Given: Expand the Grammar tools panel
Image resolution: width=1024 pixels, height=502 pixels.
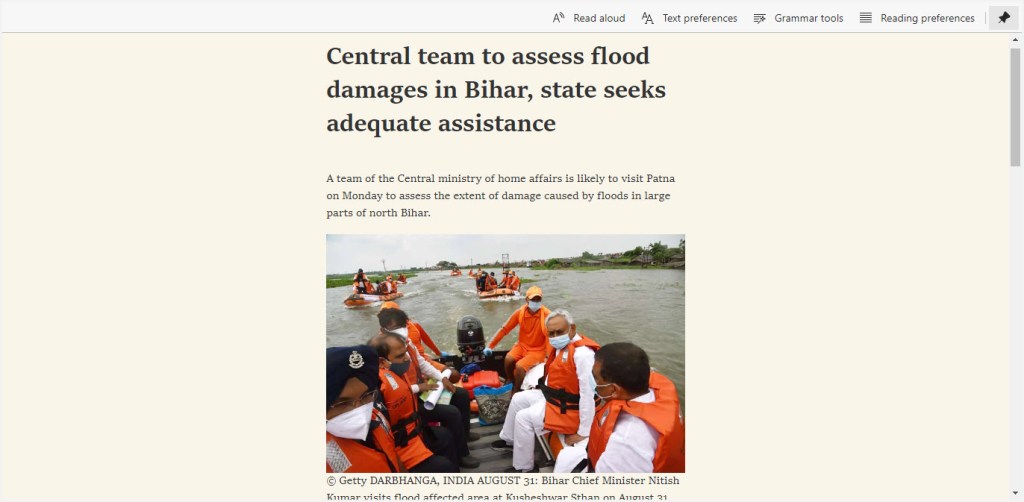Looking at the screenshot, I should 808,18.
